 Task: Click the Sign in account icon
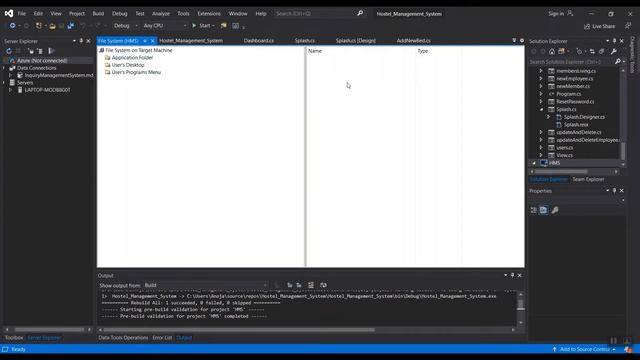click(x=570, y=13)
